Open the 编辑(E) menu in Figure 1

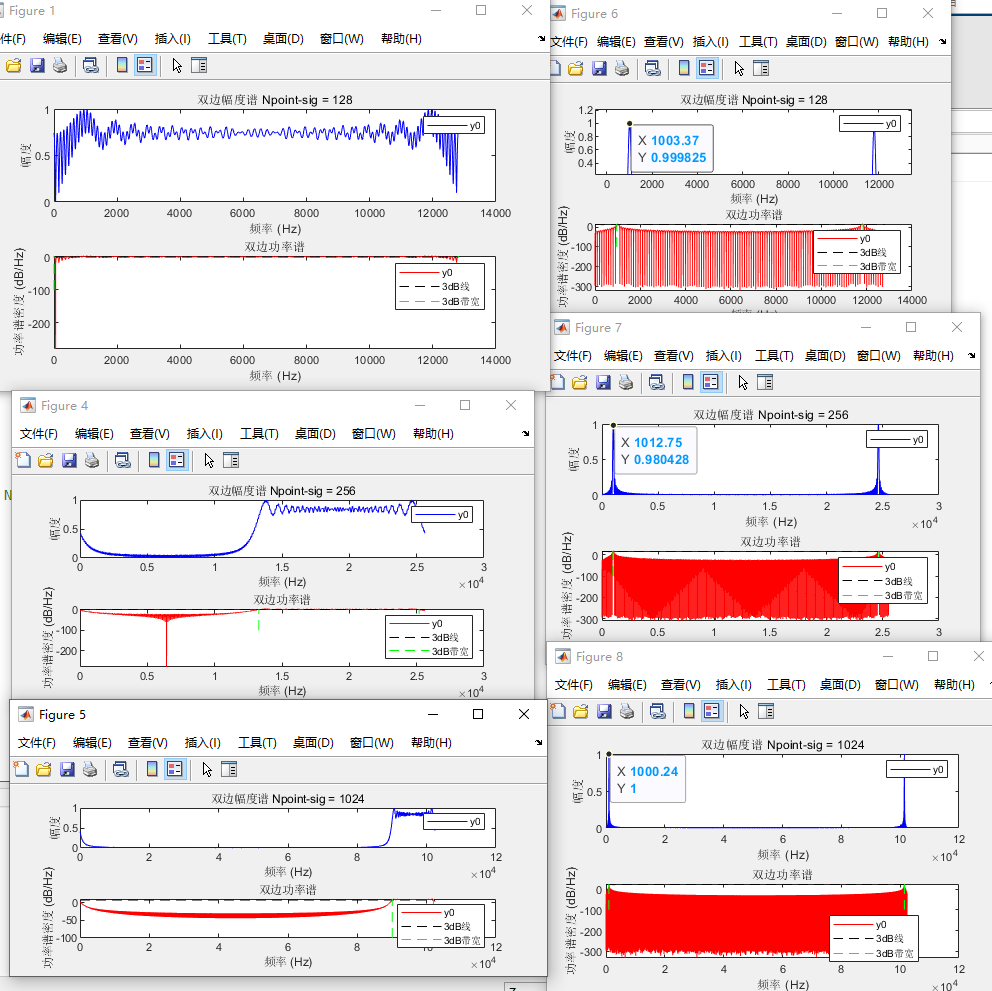62,39
